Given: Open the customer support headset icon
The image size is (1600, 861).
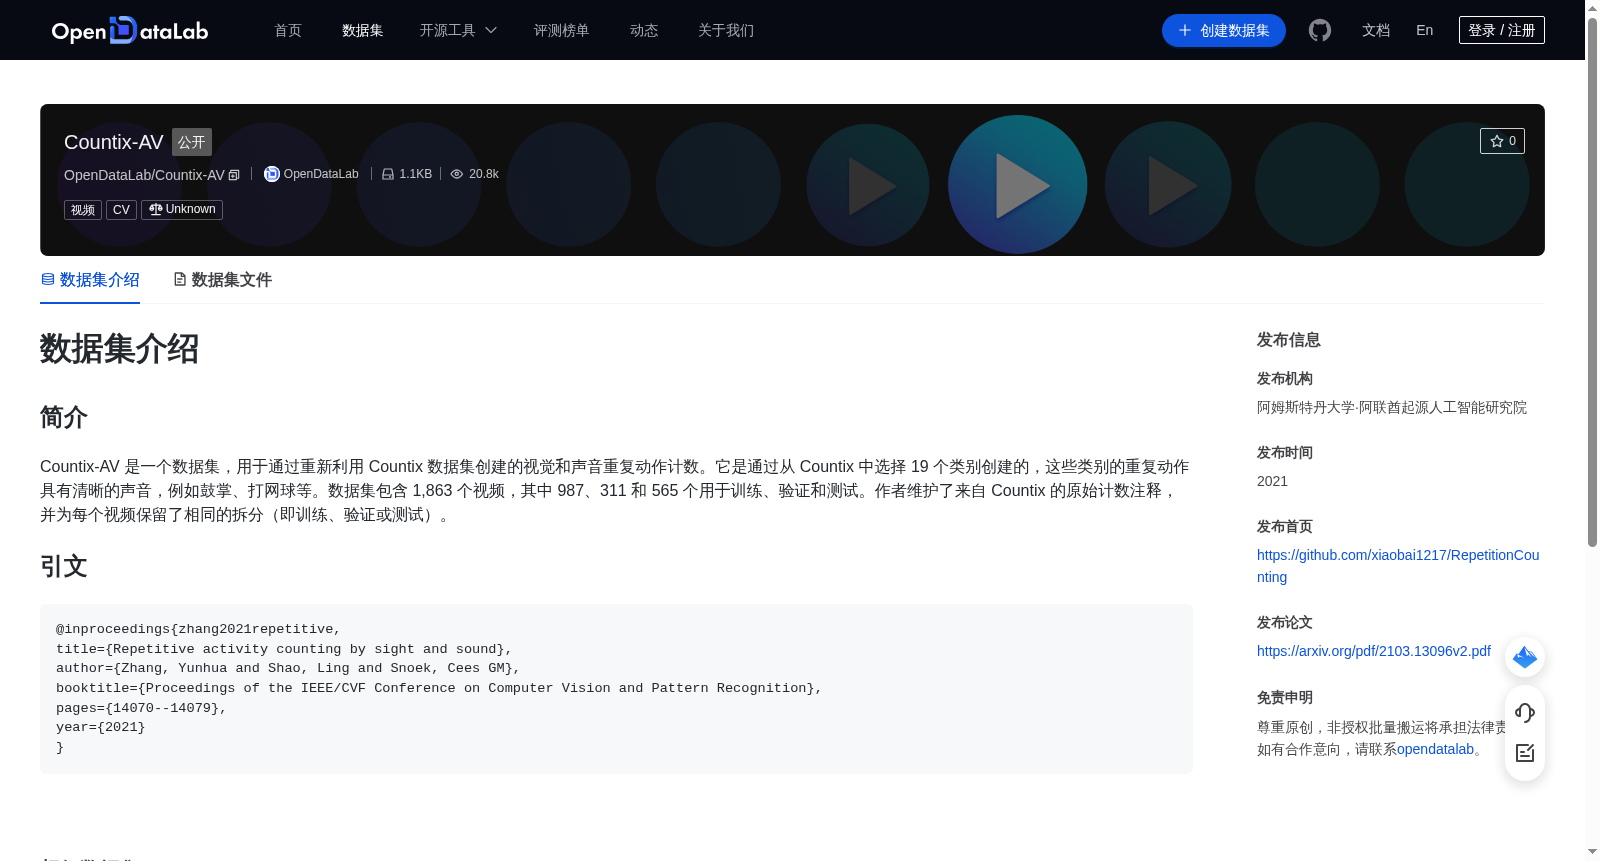Looking at the screenshot, I should coord(1525,713).
